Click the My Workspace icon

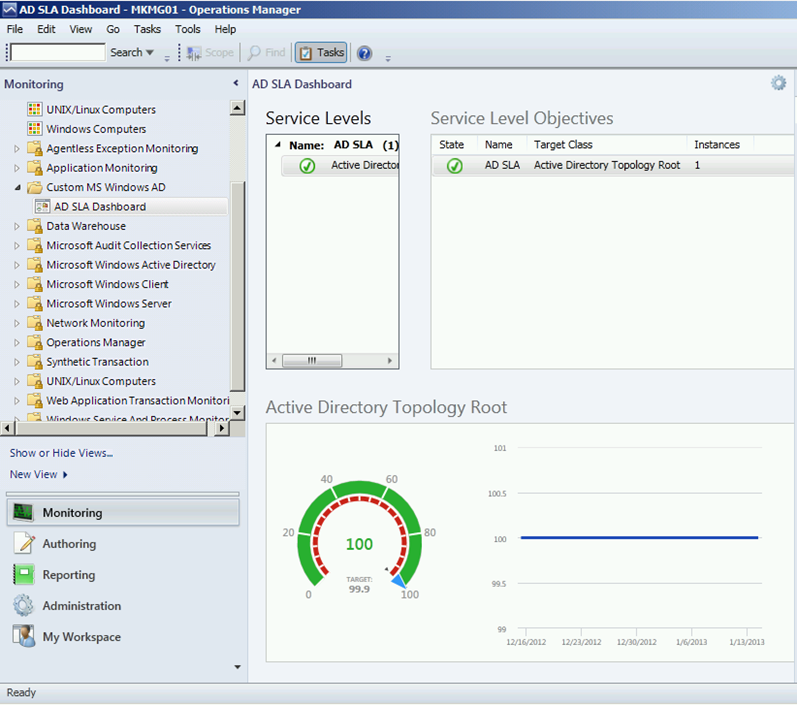(x=24, y=636)
